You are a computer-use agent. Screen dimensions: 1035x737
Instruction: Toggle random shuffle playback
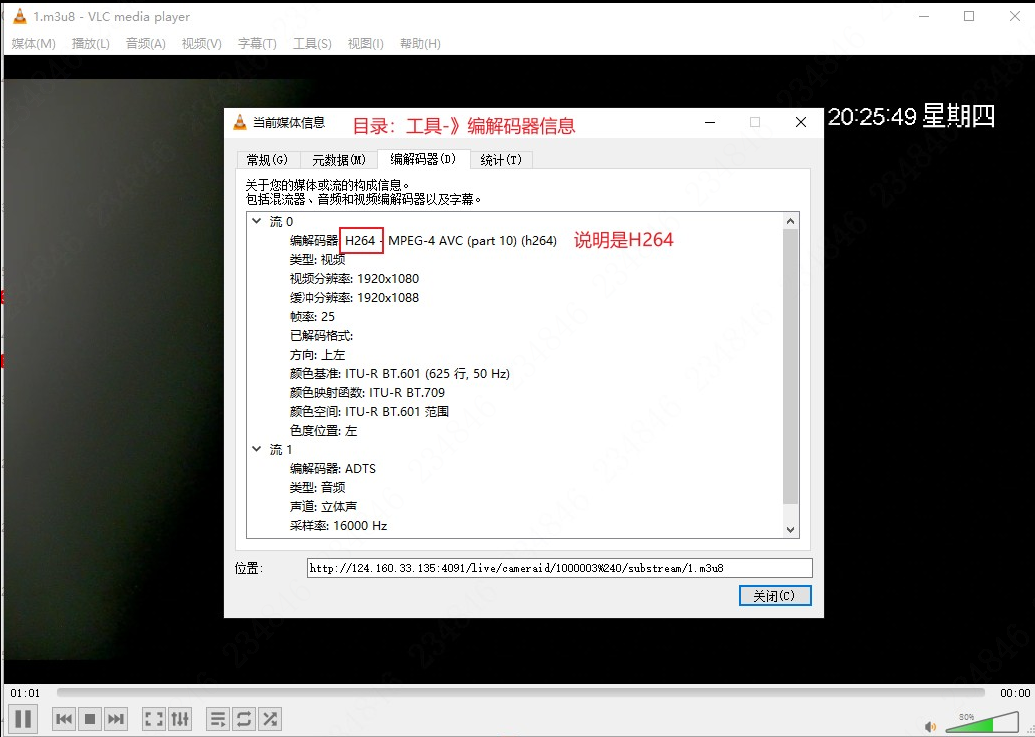tap(269, 719)
